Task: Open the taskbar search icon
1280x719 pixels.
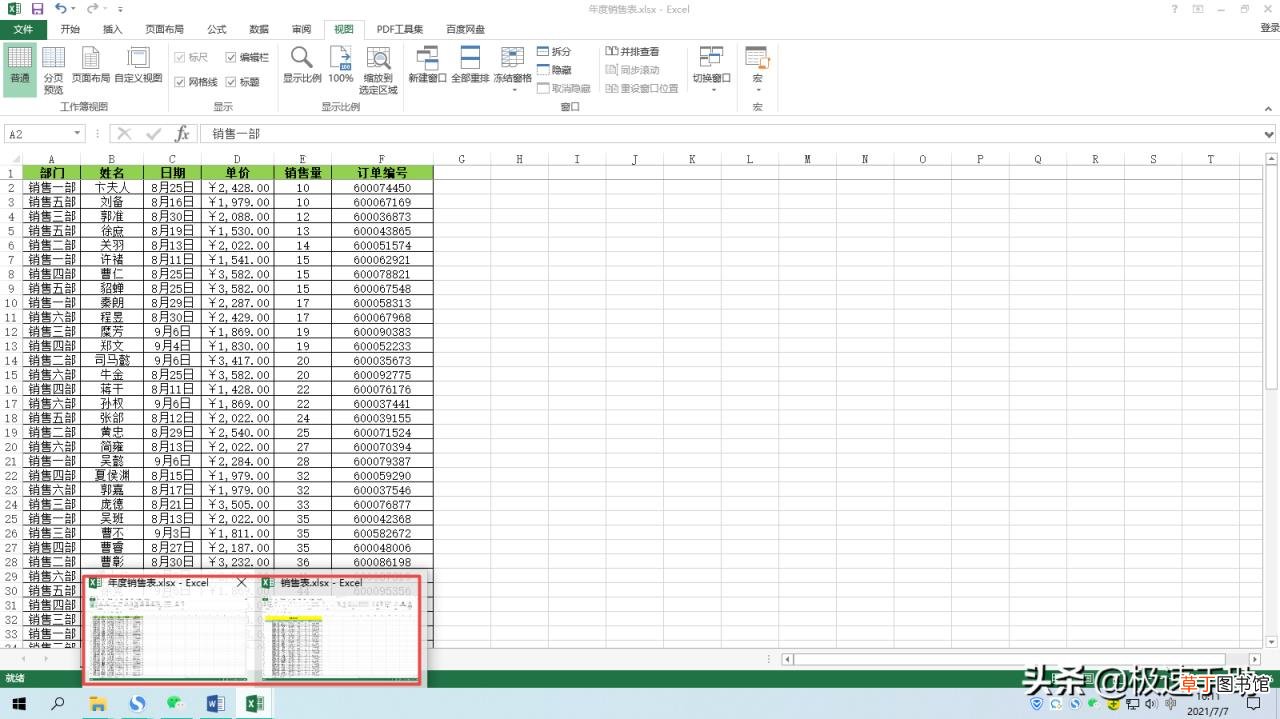Action: click(x=57, y=704)
